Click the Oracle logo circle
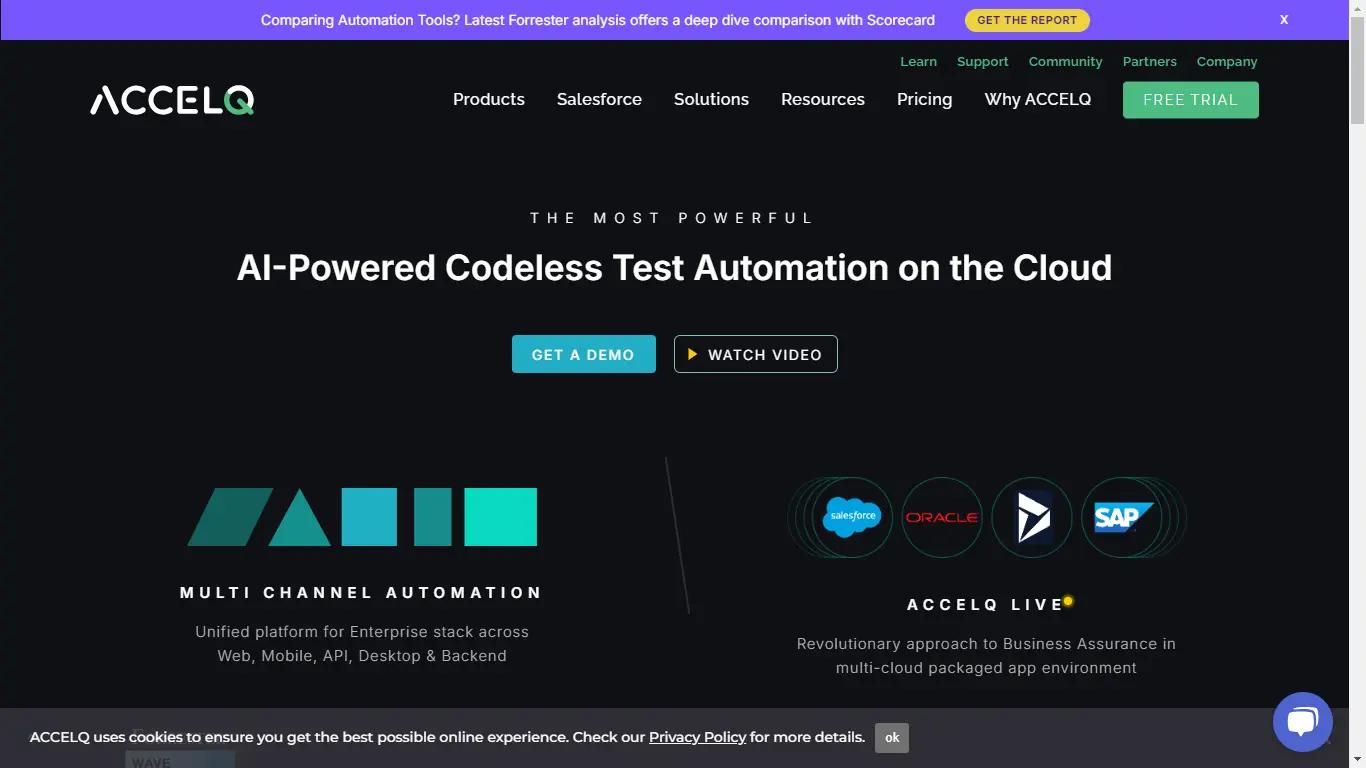 pyautogui.click(x=941, y=517)
